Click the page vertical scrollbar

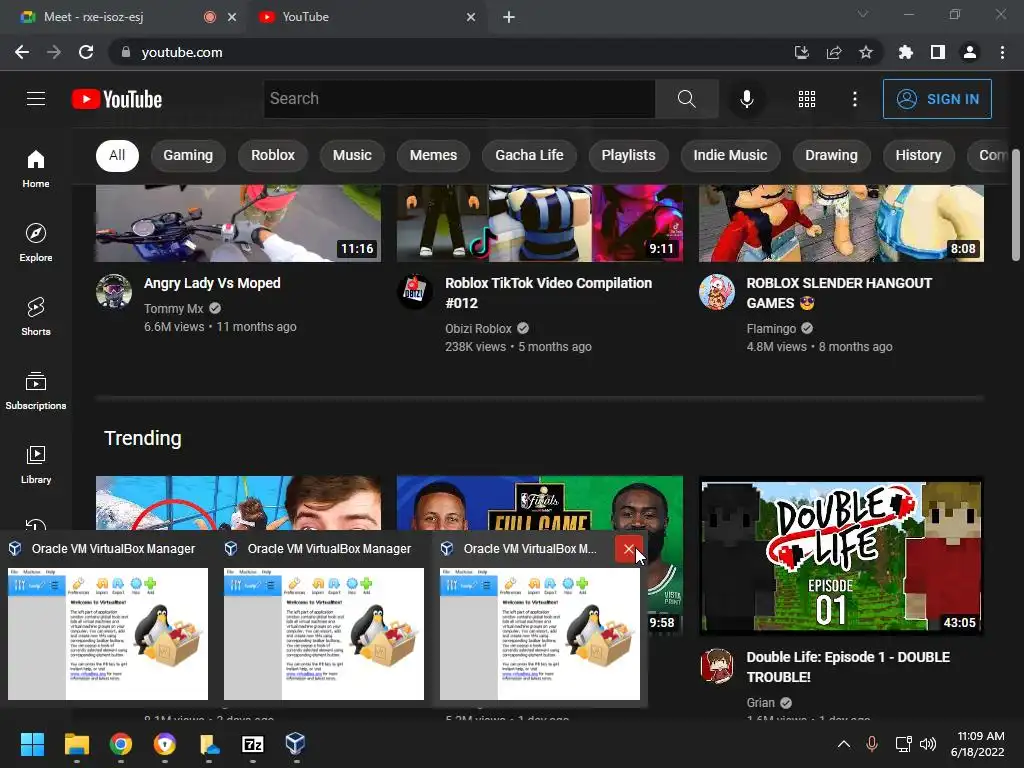click(1016, 204)
